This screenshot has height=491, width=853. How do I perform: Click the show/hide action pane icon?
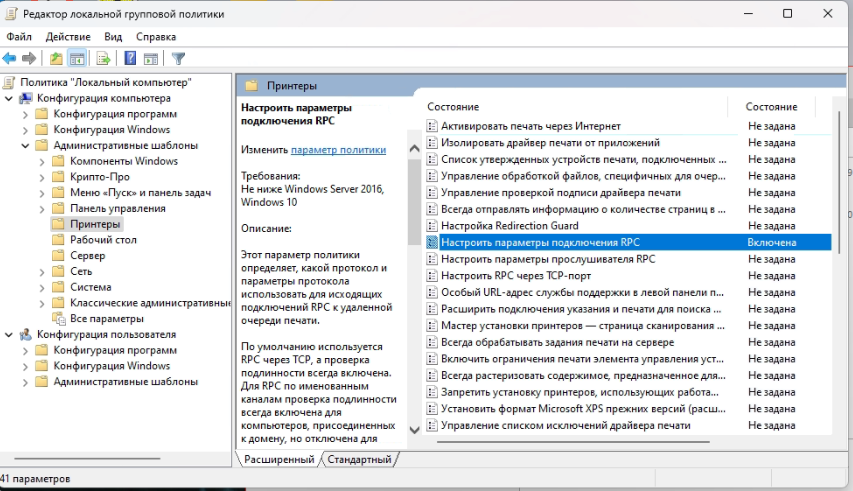(151, 58)
